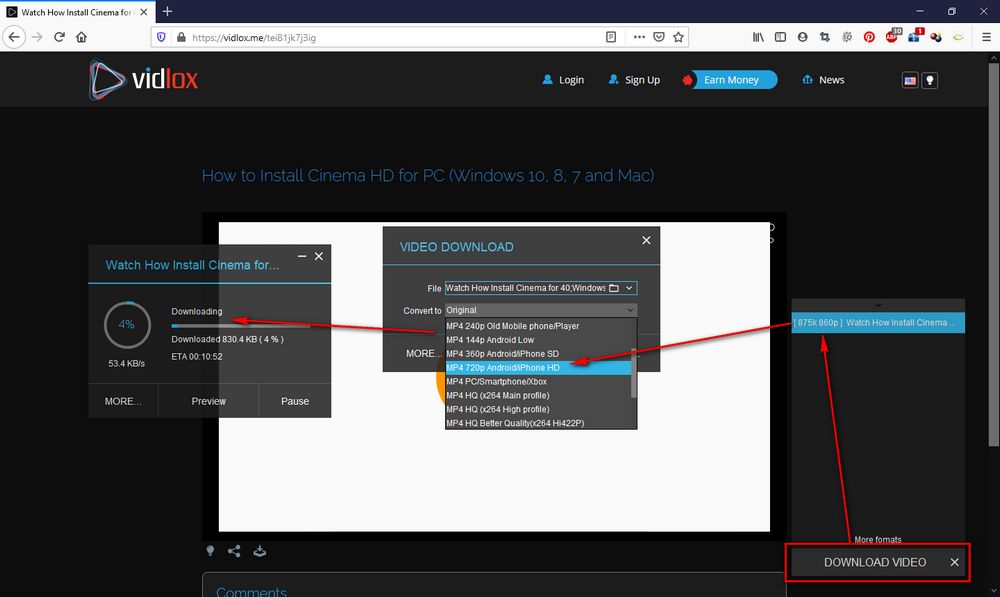Open News link
The width and height of the screenshot is (1000, 597).
823,80
